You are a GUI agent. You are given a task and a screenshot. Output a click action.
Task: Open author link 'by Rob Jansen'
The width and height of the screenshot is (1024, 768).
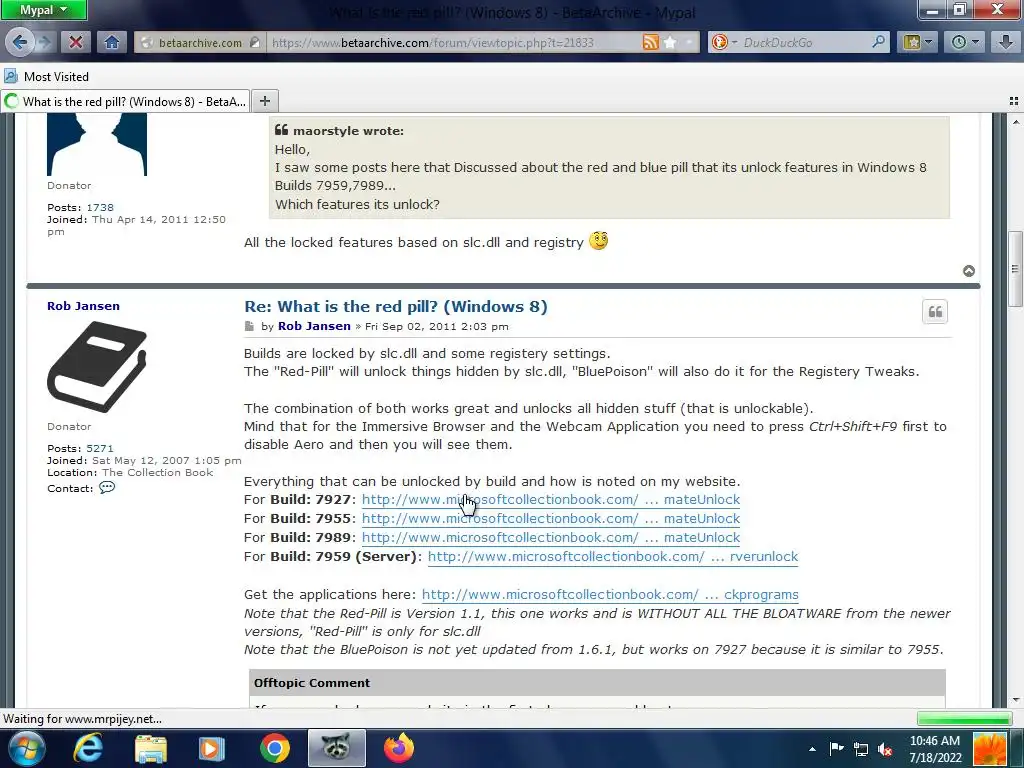coord(314,326)
